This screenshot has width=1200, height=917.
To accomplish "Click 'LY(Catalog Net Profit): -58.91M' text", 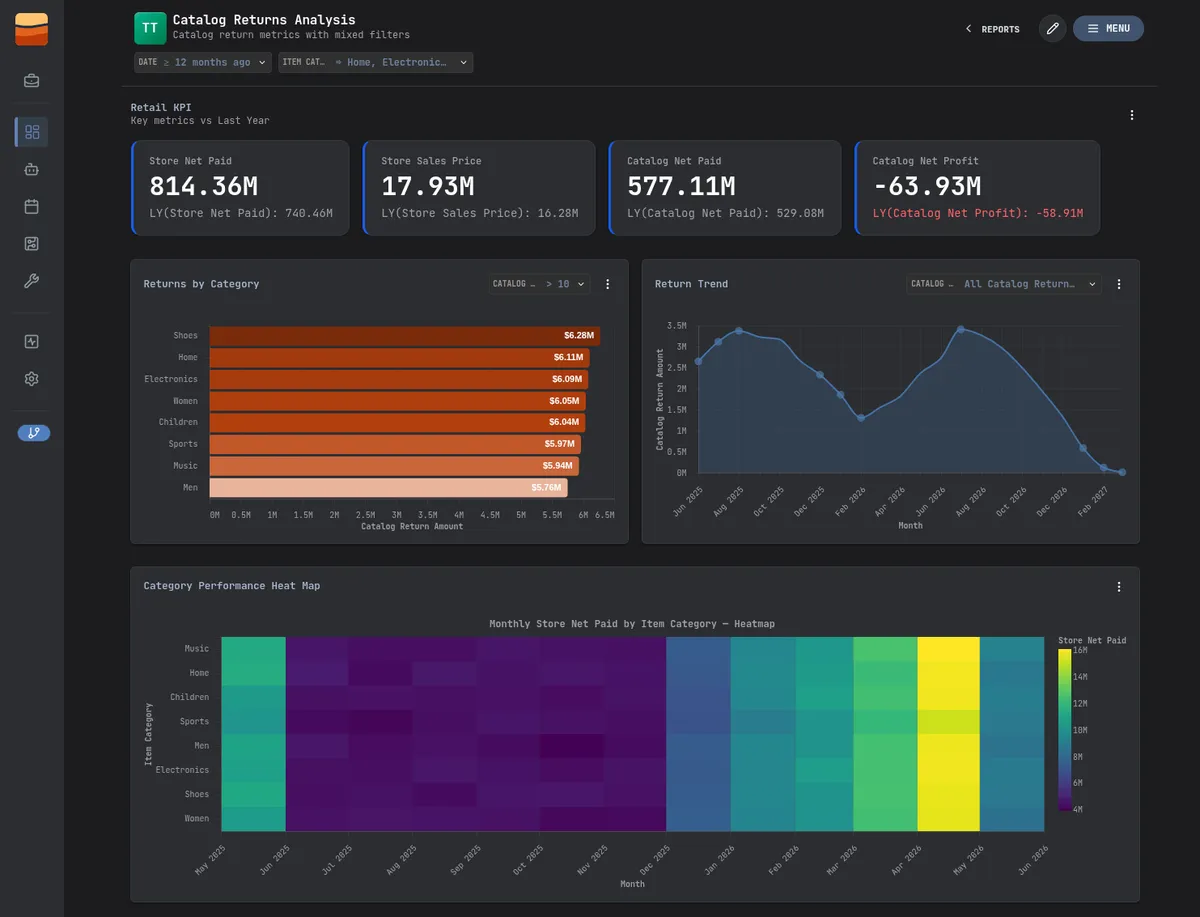I will [x=978, y=213].
